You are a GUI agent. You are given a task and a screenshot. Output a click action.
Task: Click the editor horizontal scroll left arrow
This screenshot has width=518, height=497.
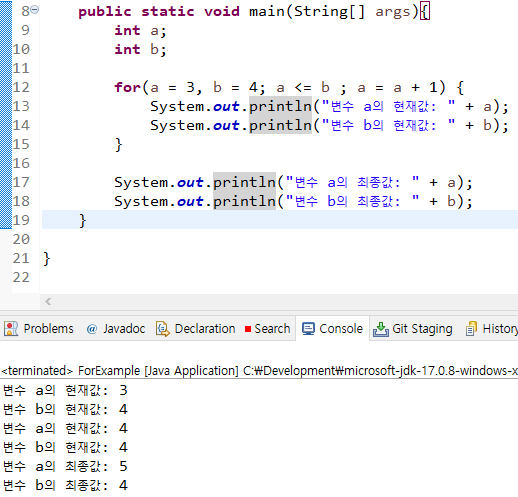[48, 302]
